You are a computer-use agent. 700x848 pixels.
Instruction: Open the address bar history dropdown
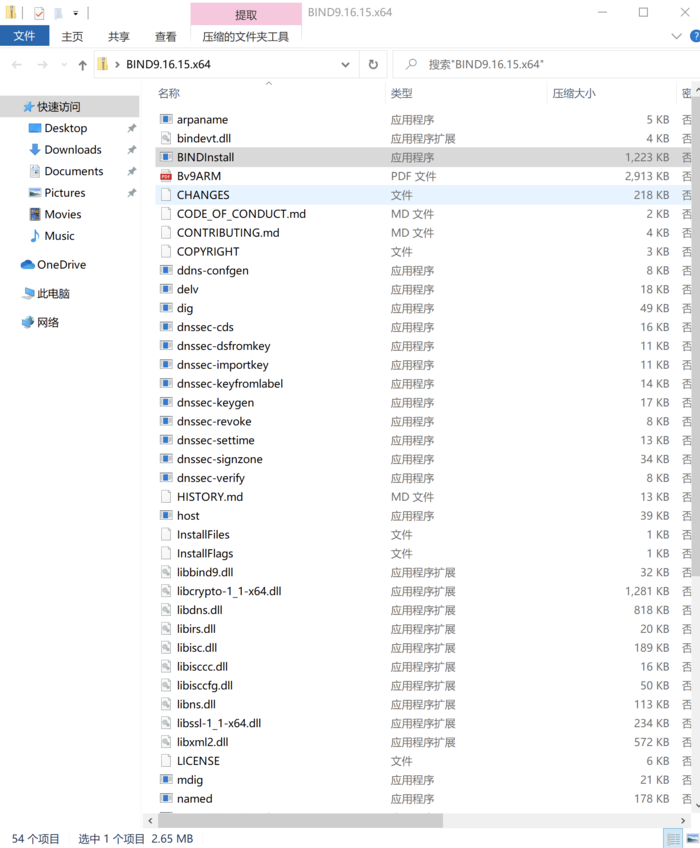[x=345, y=65]
